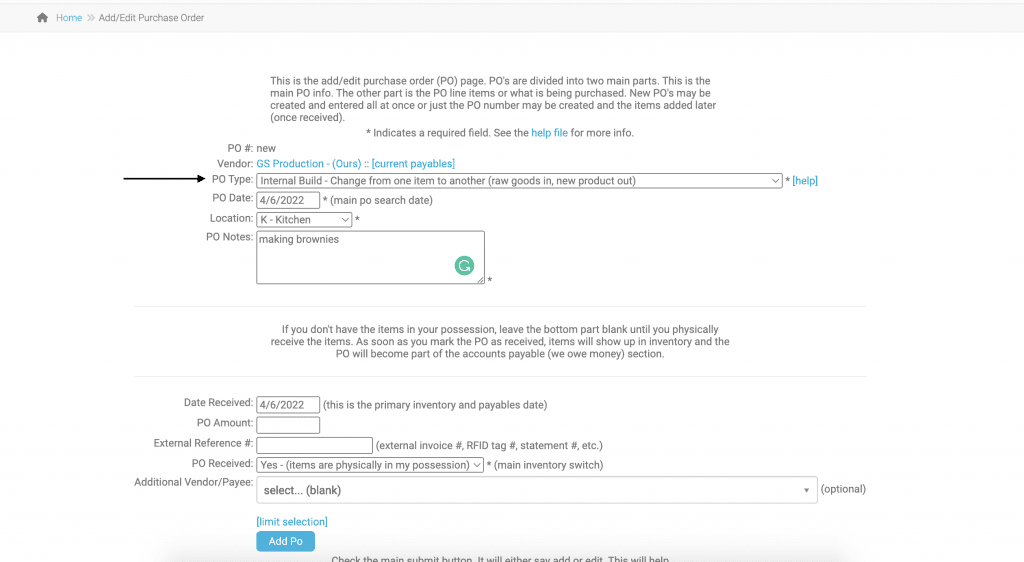Open the Additional Vendor/Payee select box
This screenshot has height=562, width=1024.
pyautogui.click(x=537, y=490)
